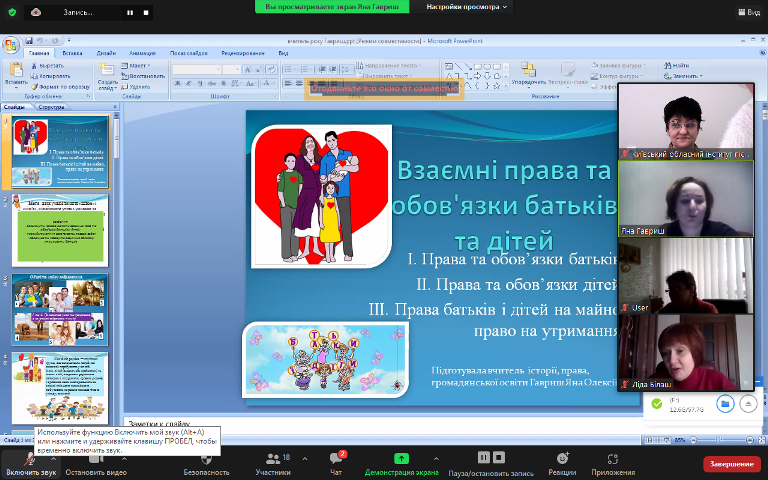Click blue folder icon in USB popup
The height and width of the screenshot is (480, 768).
click(x=725, y=404)
